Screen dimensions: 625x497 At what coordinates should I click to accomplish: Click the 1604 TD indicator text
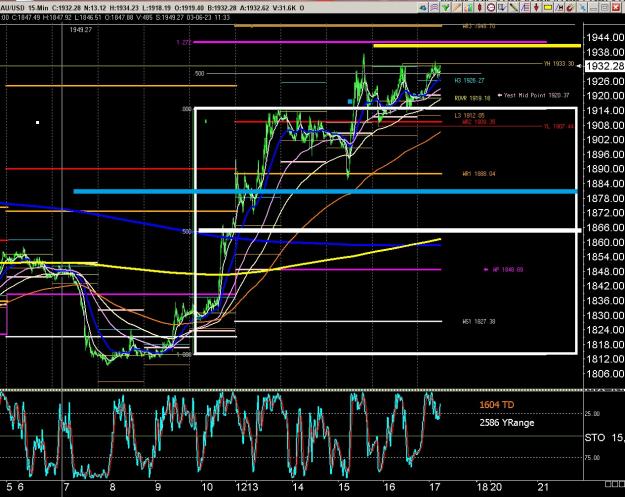[x=497, y=405]
